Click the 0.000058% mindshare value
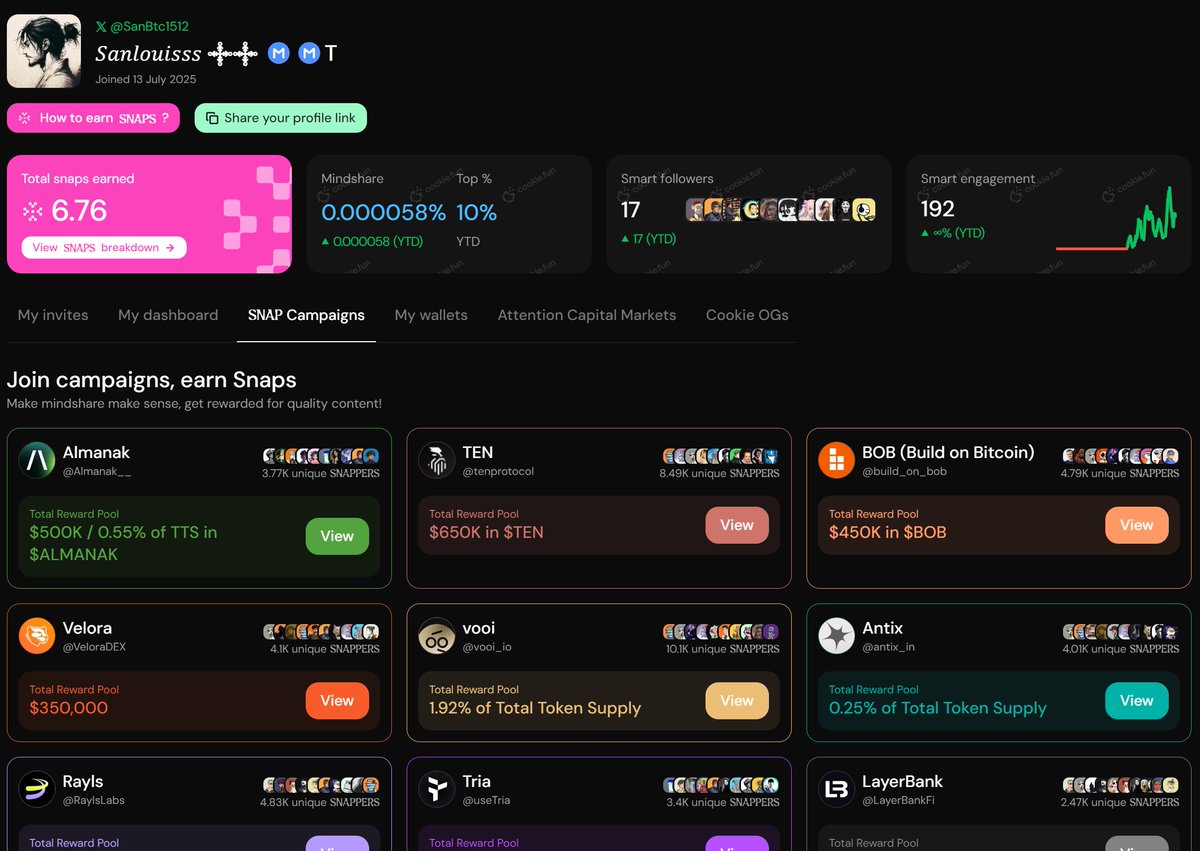The image size is (1200, 851). (x=383, y=212)
